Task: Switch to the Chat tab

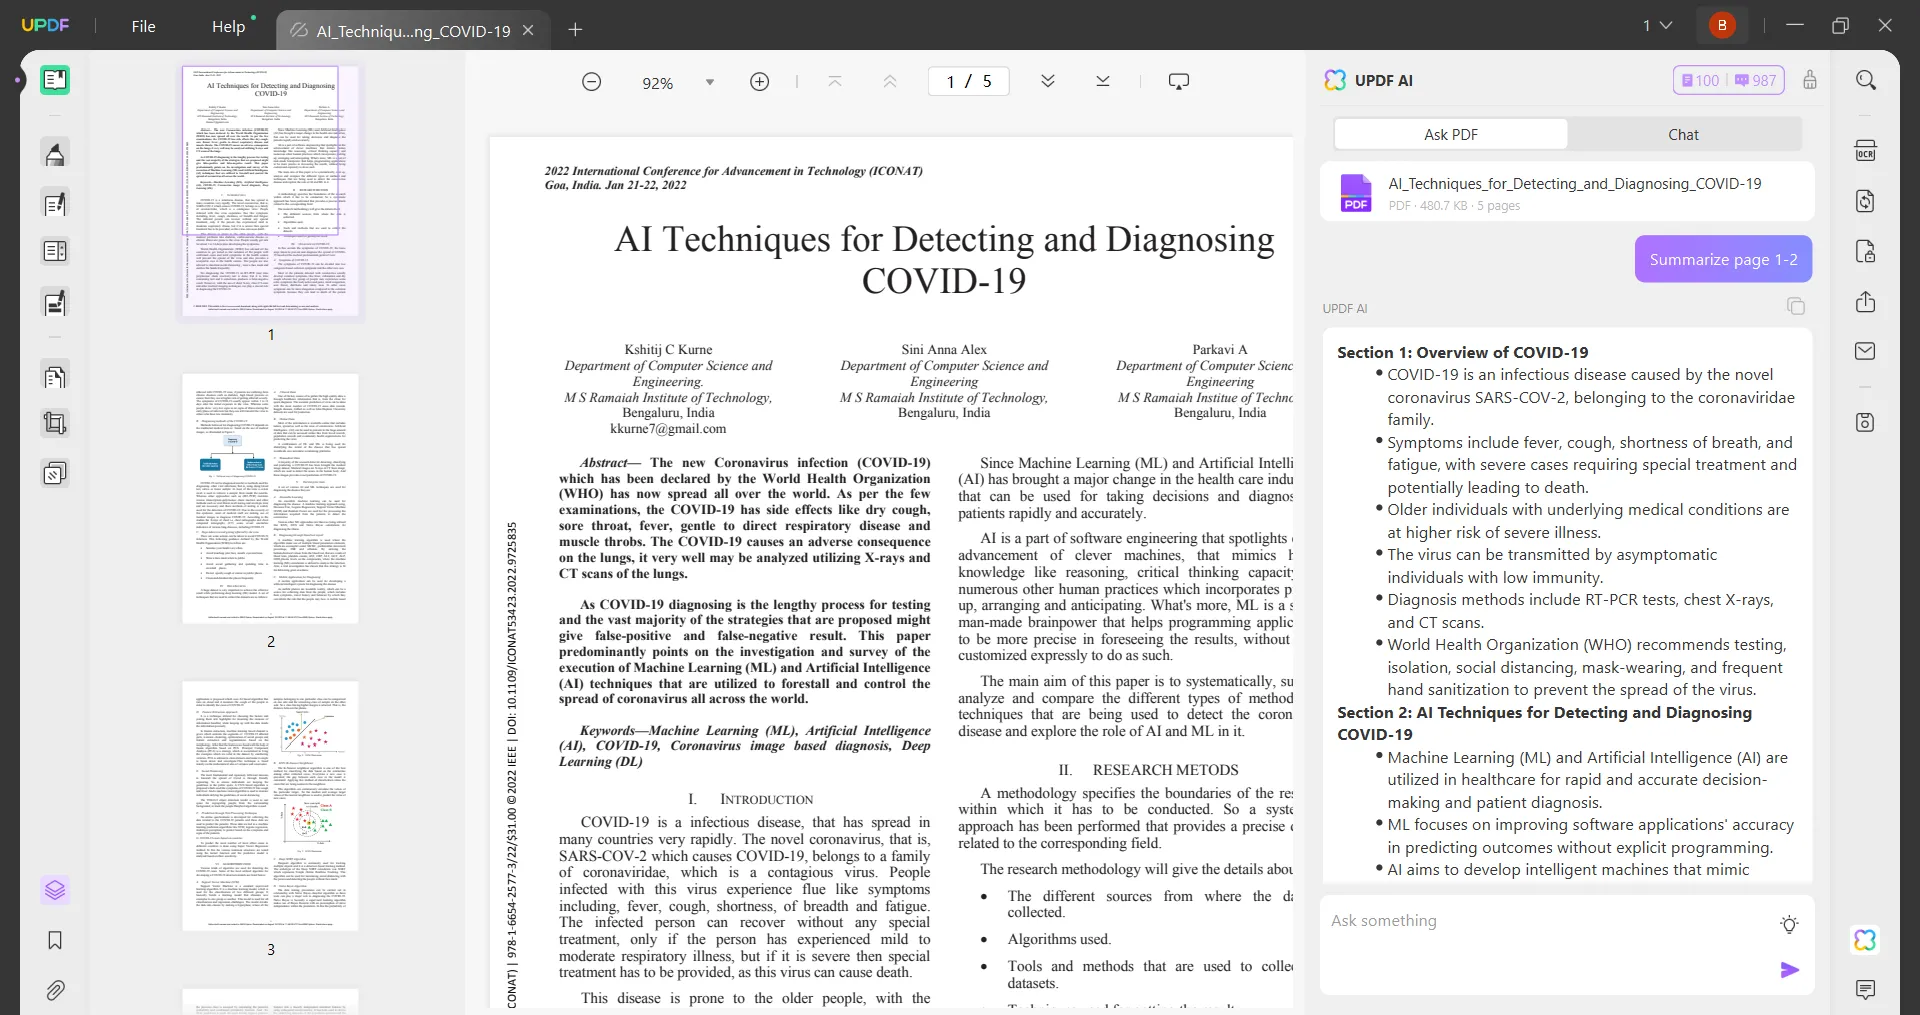Action: 1684,134
